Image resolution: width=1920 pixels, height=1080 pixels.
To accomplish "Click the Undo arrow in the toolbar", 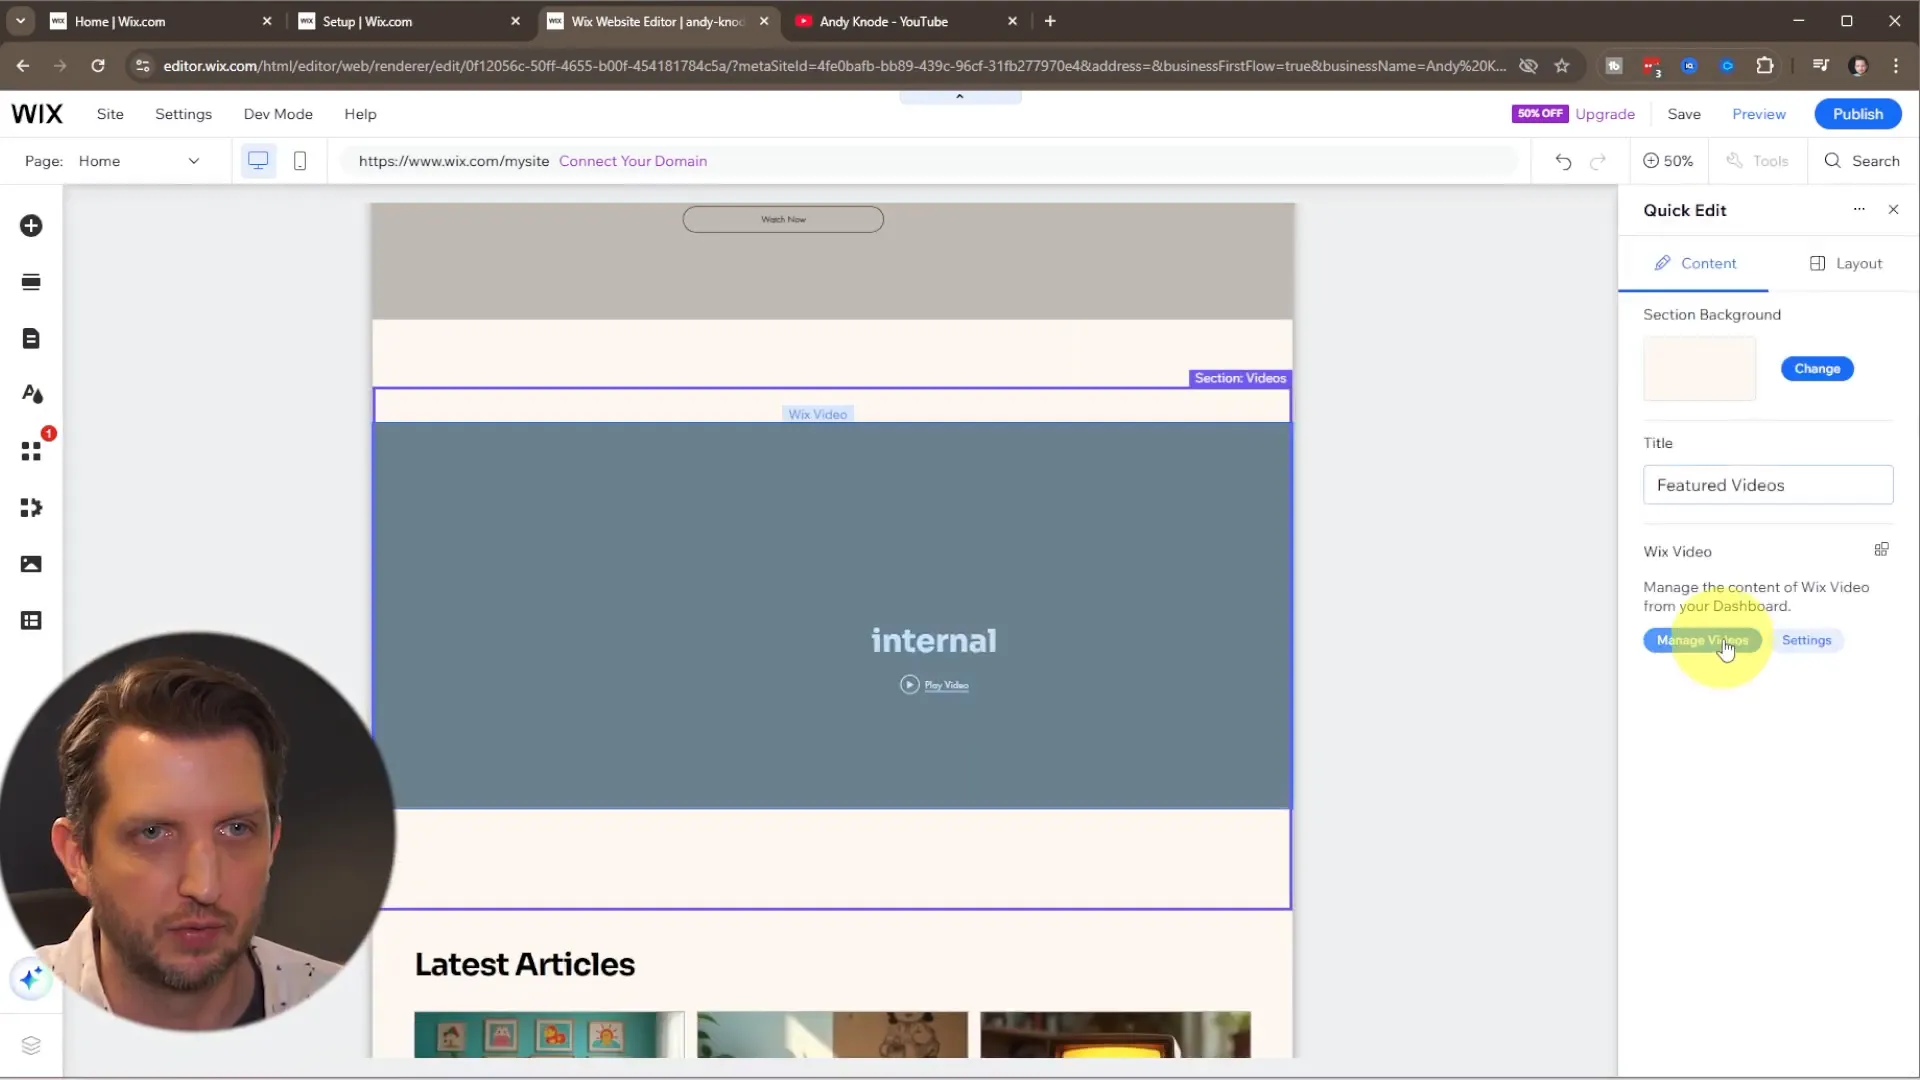I will 1562,160.
